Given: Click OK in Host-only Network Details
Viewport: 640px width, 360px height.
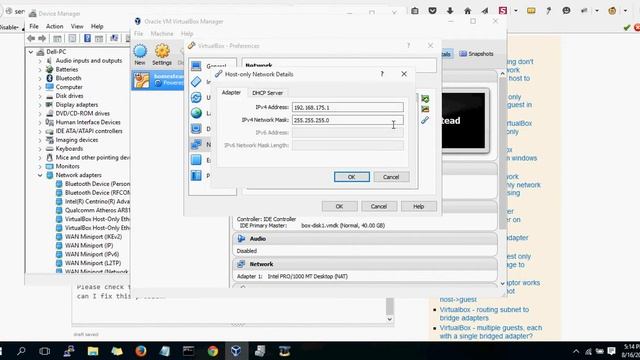Looking at the screenshot, I should pos(351,177).
